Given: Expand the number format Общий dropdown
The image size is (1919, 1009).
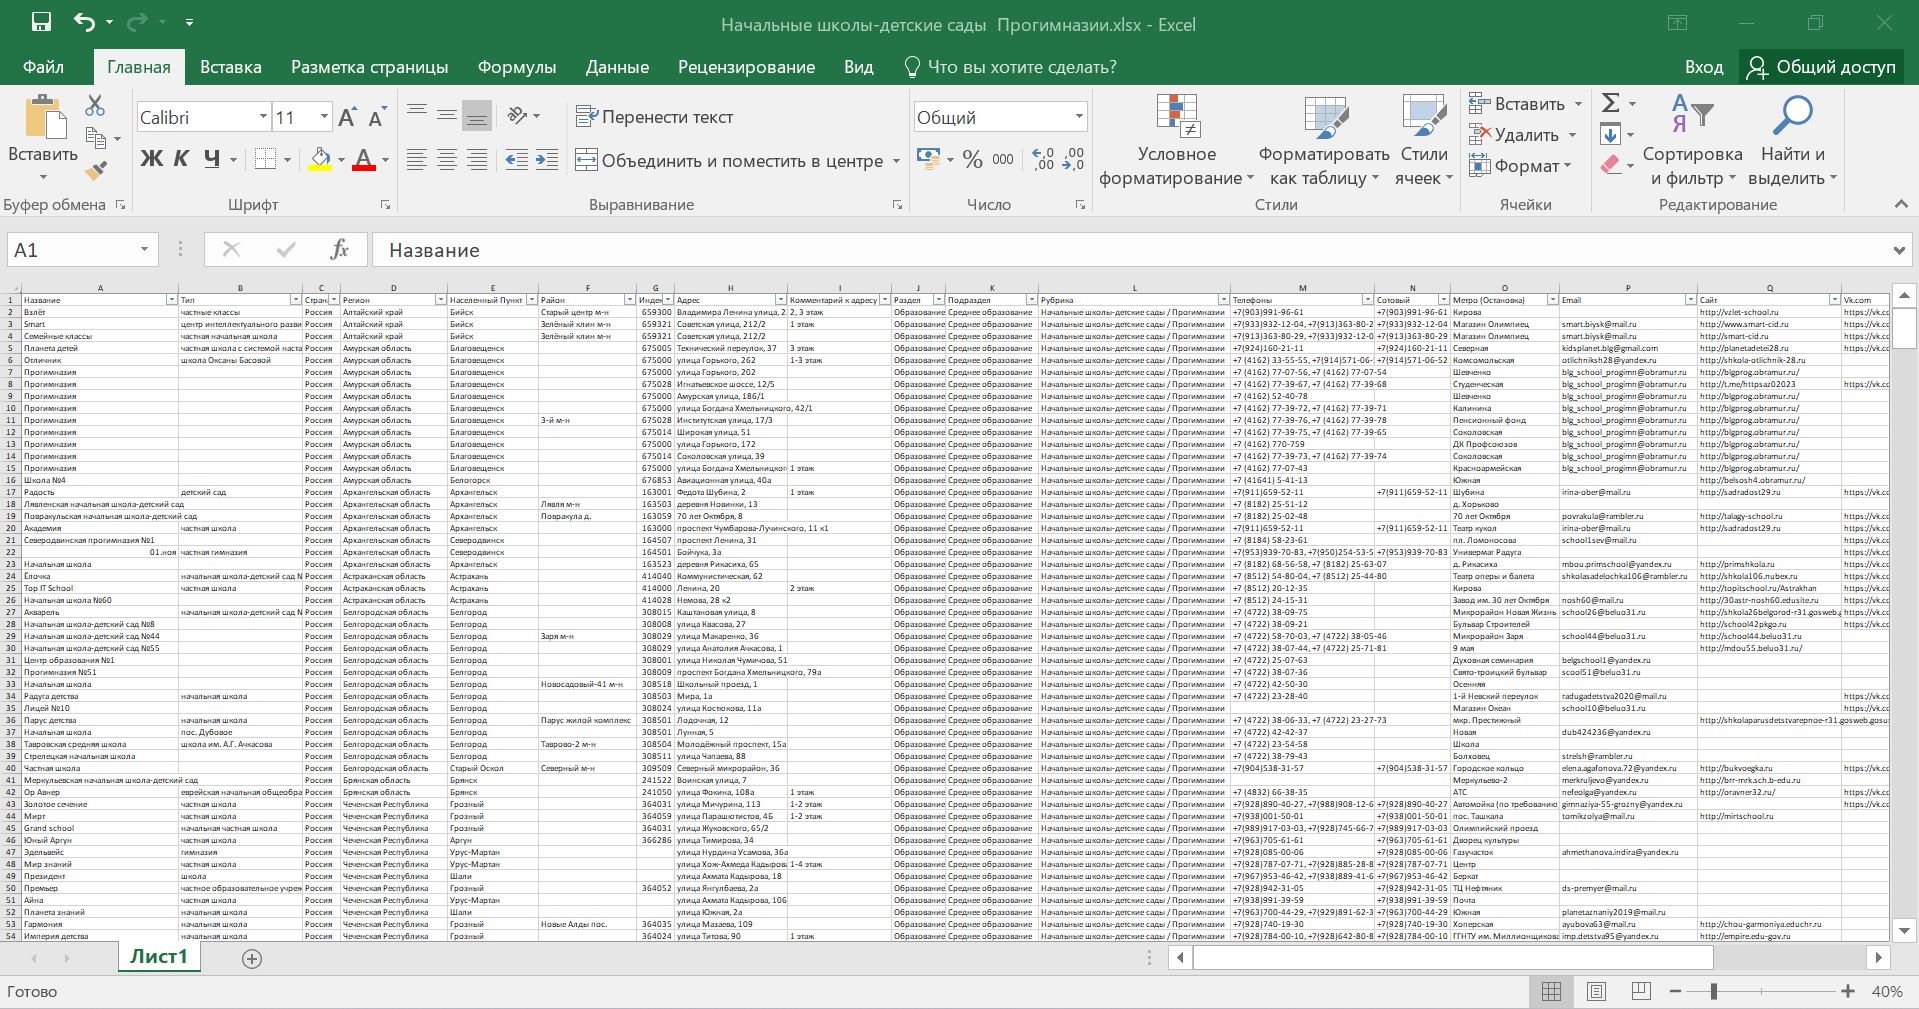Looking at the screenshot, I should [x=1079, y=117].
